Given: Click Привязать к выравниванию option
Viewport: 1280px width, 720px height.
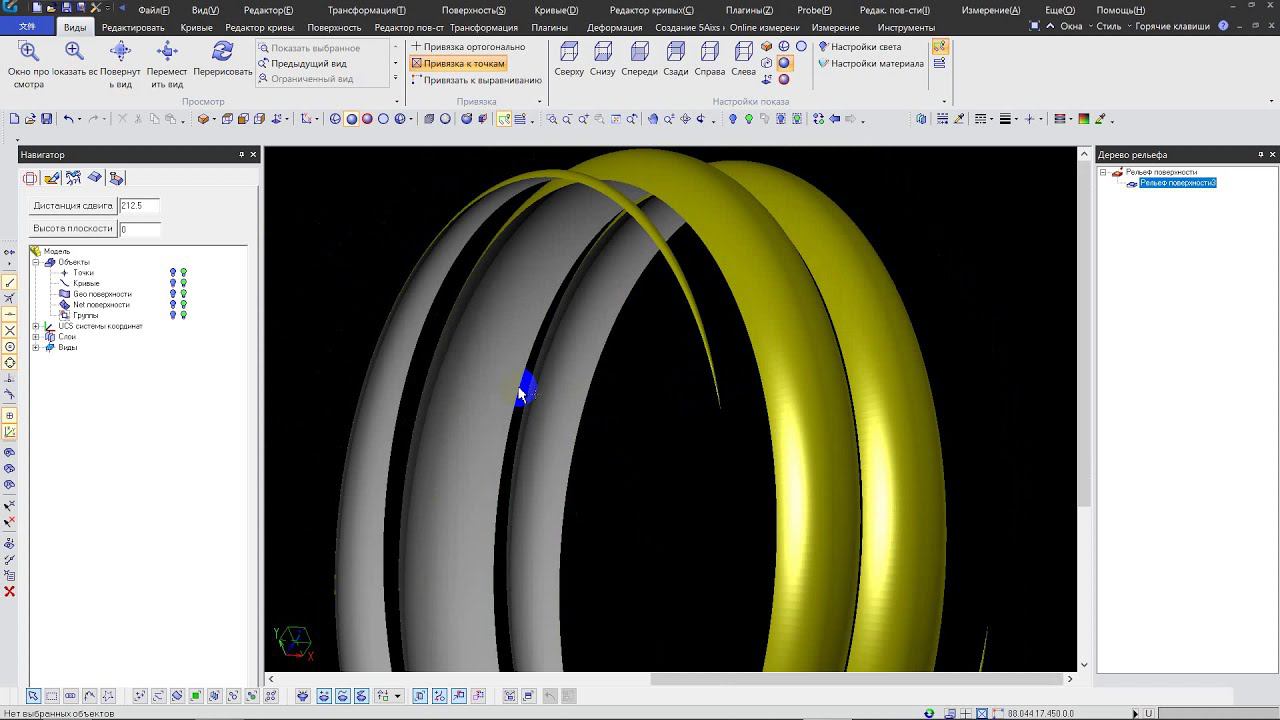Looking at the screenshot, I should [x=476, y=80].
